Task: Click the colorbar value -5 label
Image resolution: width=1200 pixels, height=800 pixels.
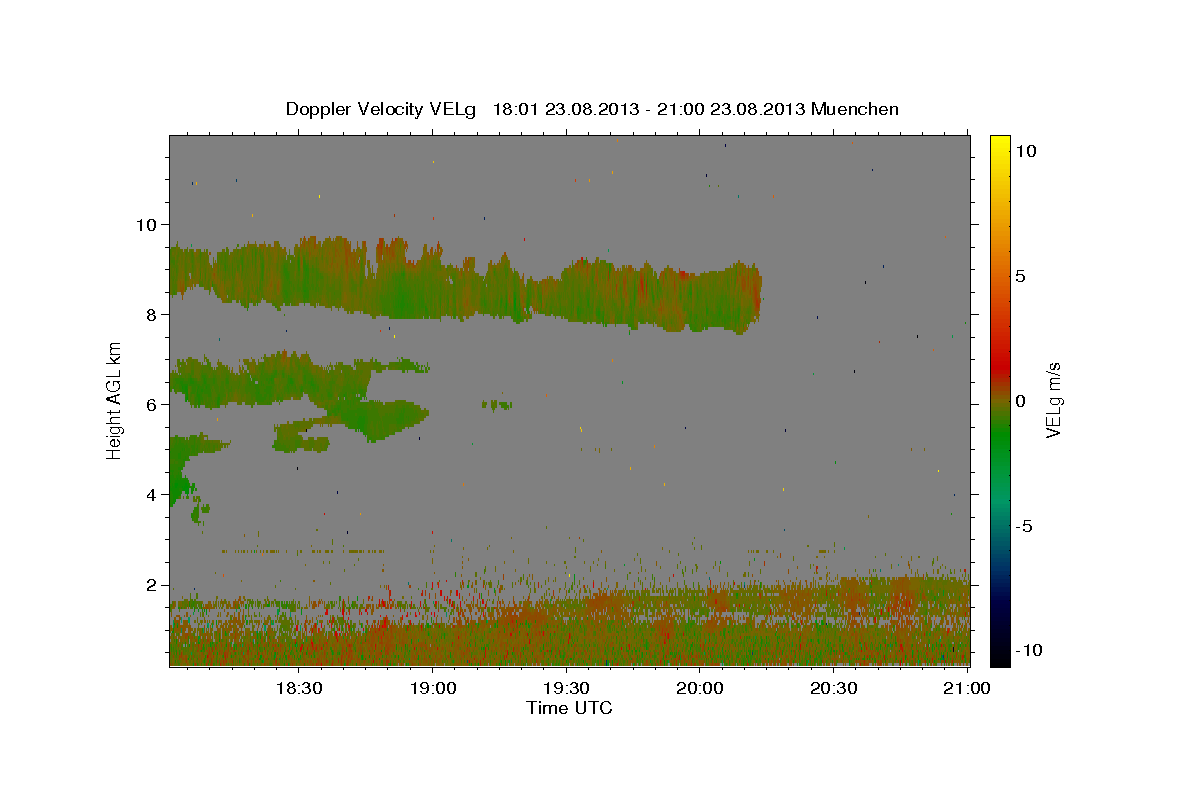Action: tap(1025, 527)
